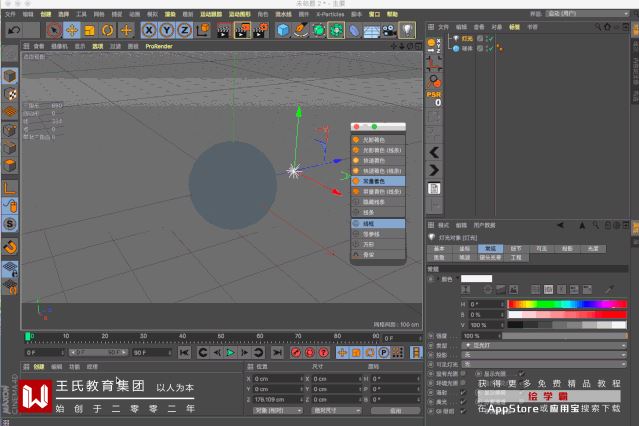Toggle the 高光 checkbox

[x=463, y=402]
